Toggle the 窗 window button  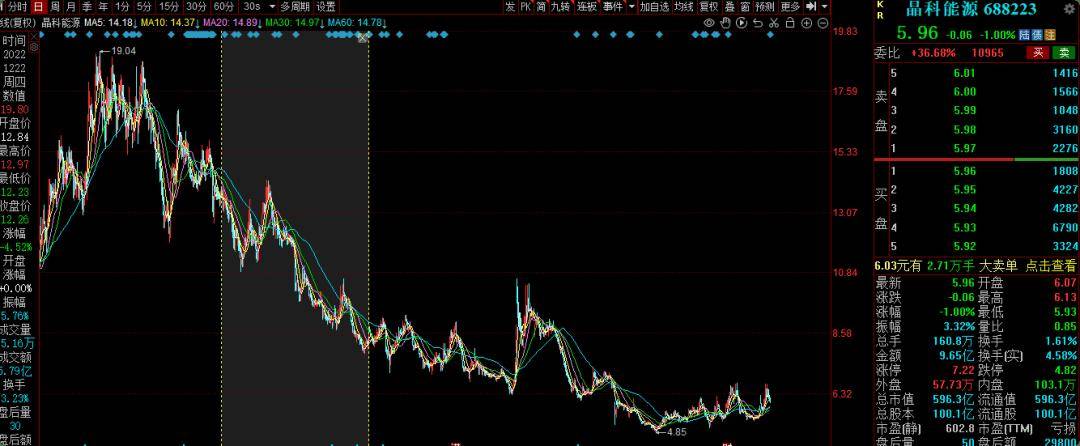coord(745,7)
